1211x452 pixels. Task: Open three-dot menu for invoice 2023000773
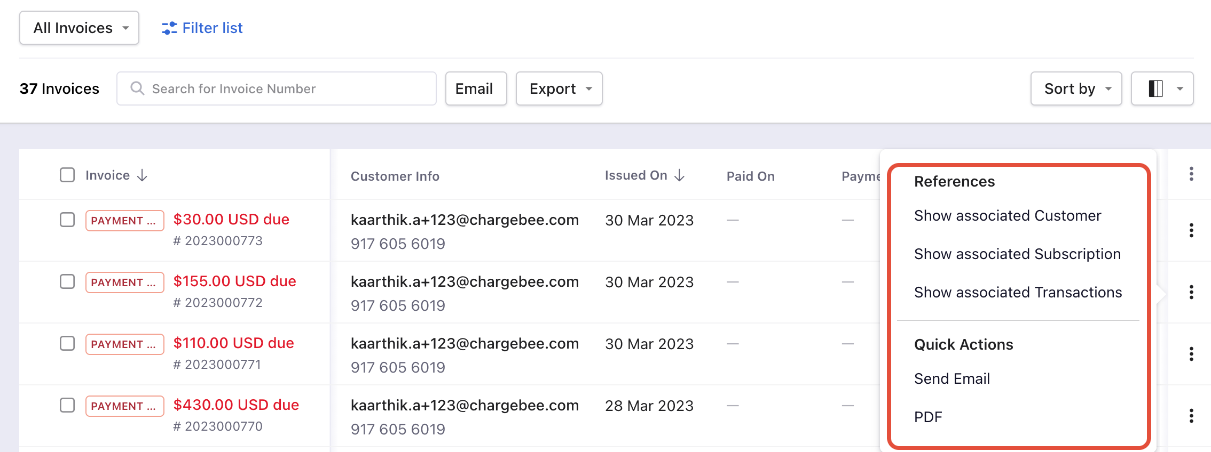1191,231
